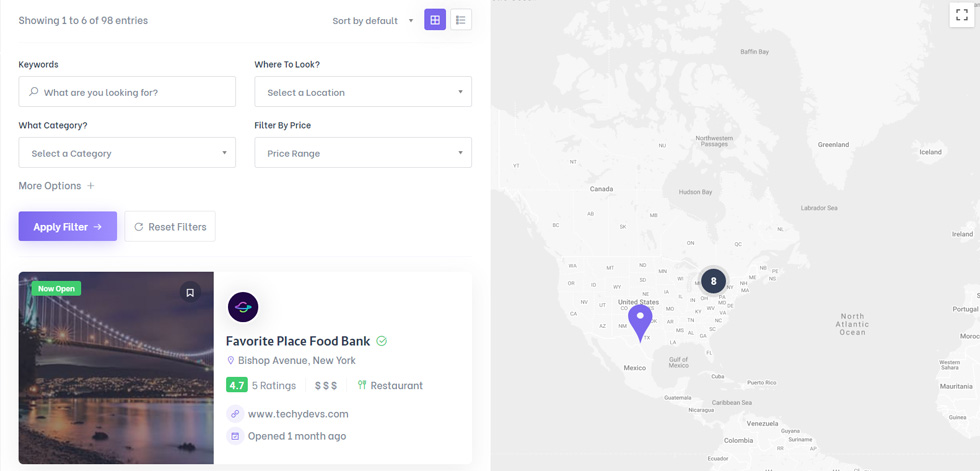Open the Select a Category dropdown
The width and height of the screenshot is (980, 471).
(127, 153)
